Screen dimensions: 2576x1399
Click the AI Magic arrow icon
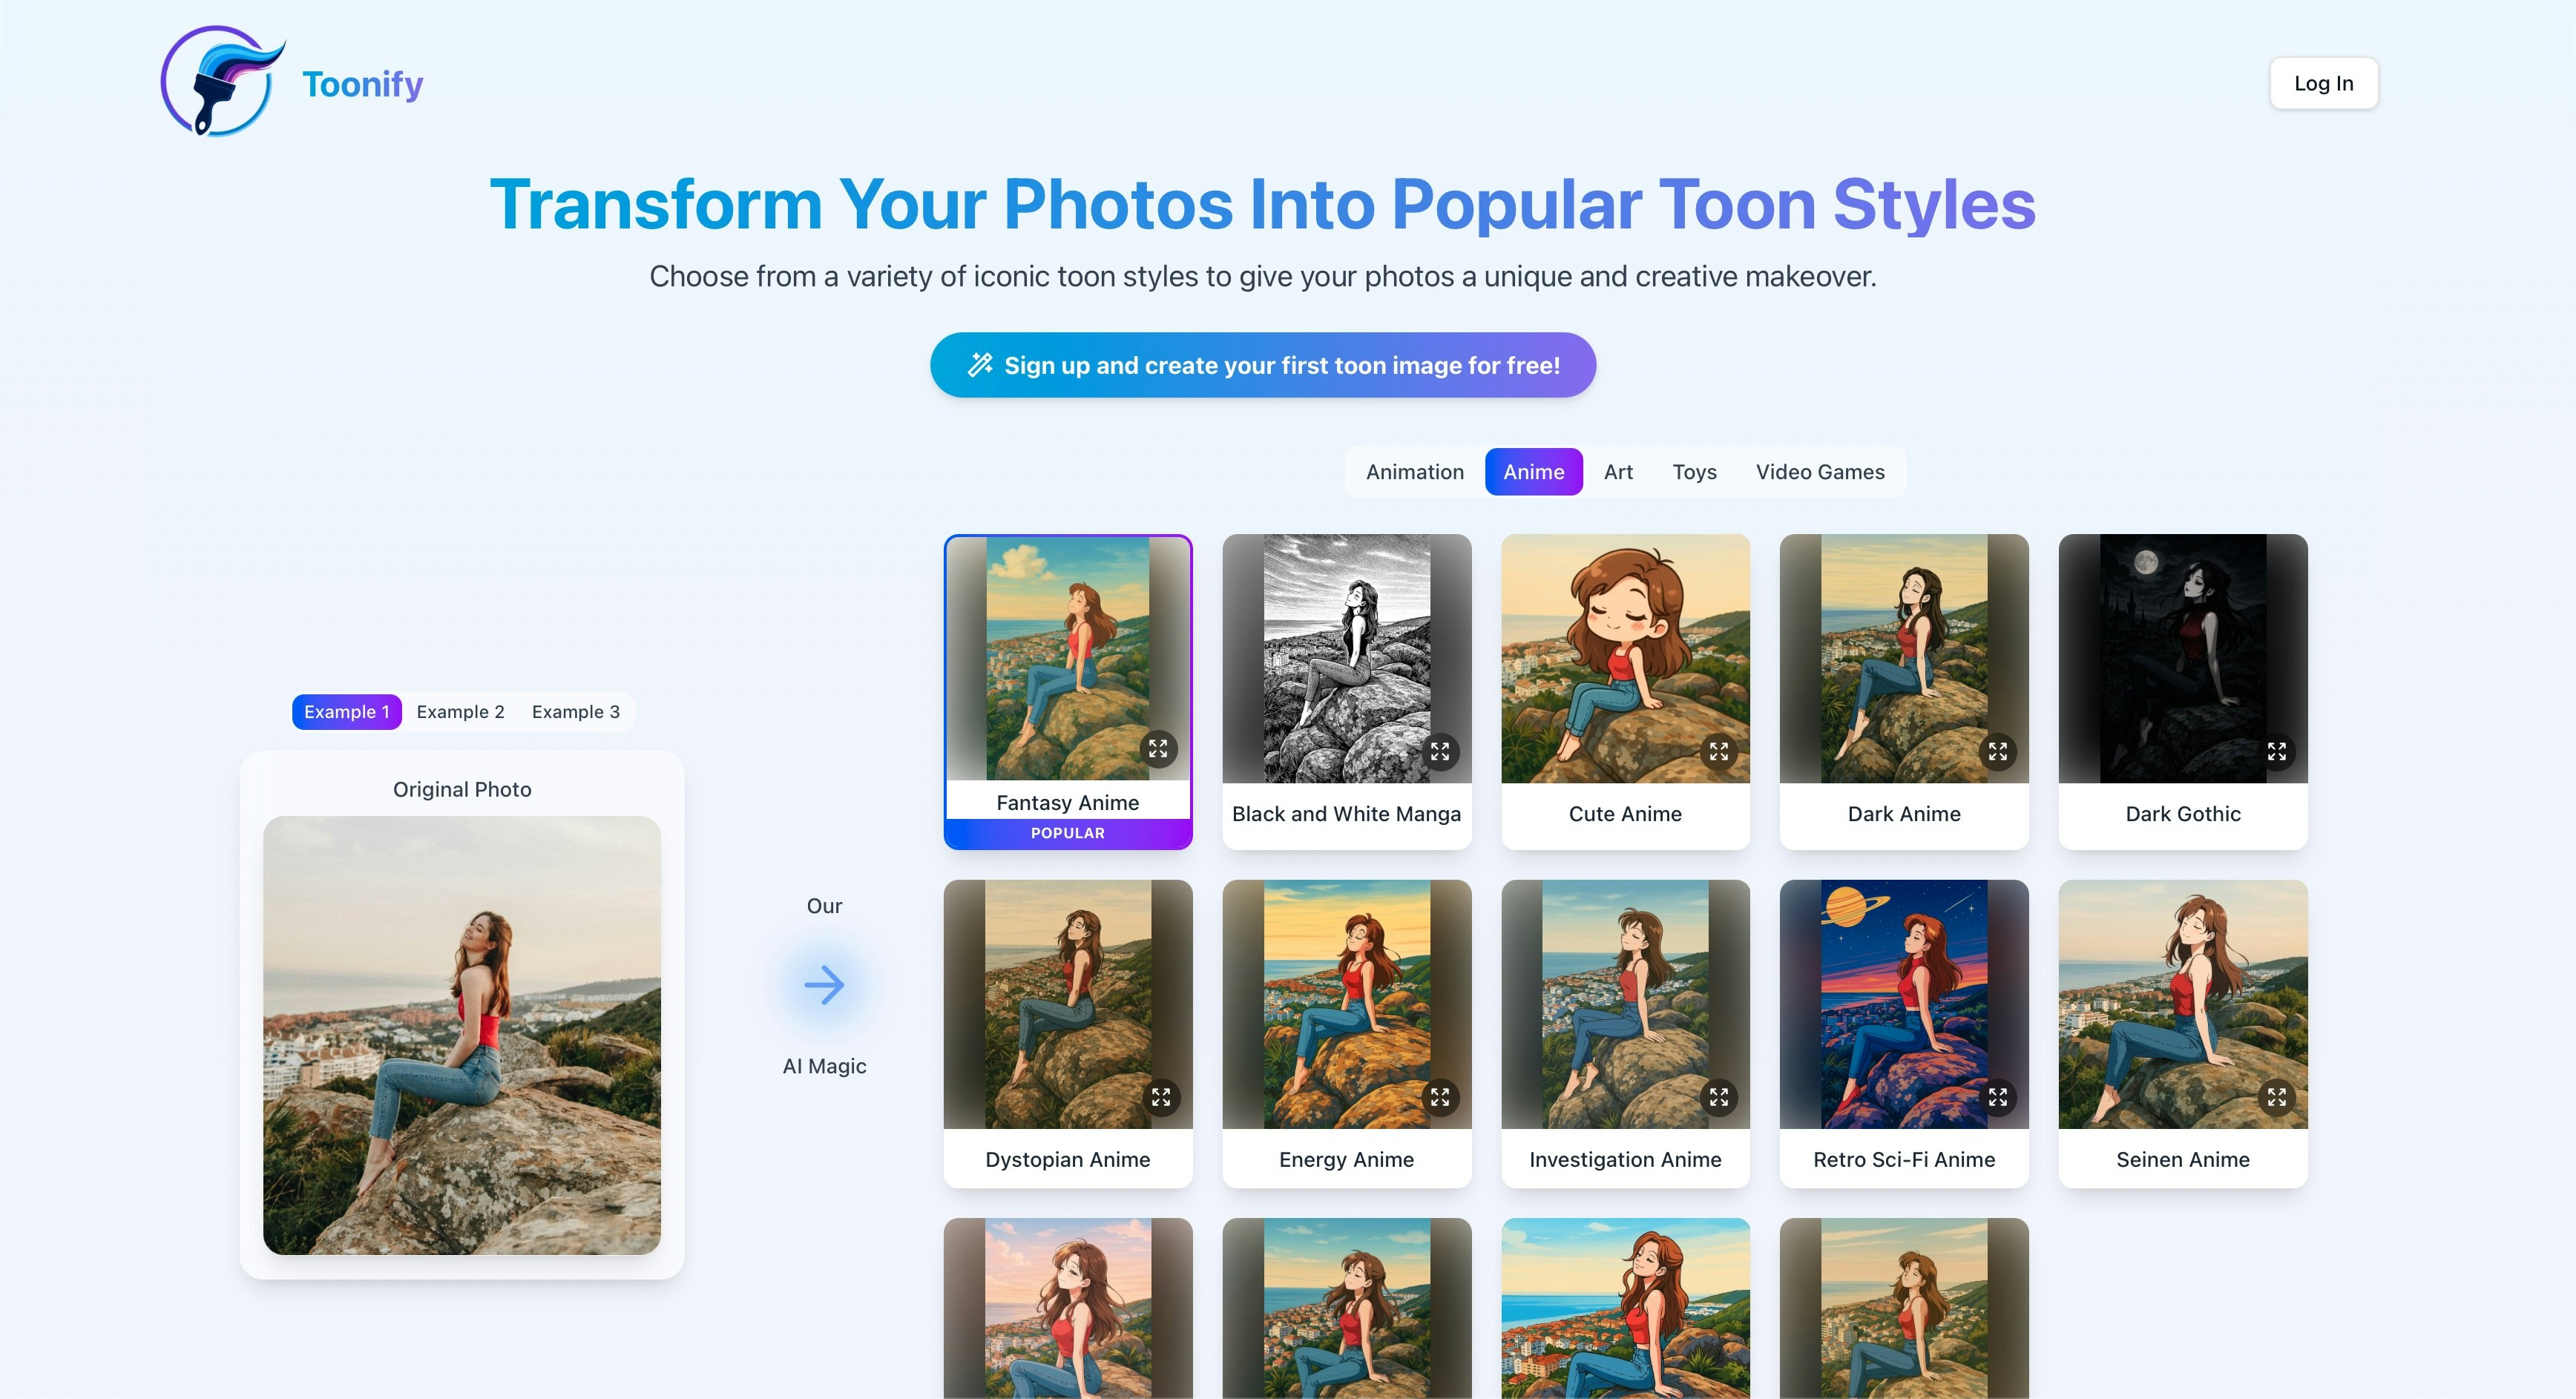coord(824,985)
